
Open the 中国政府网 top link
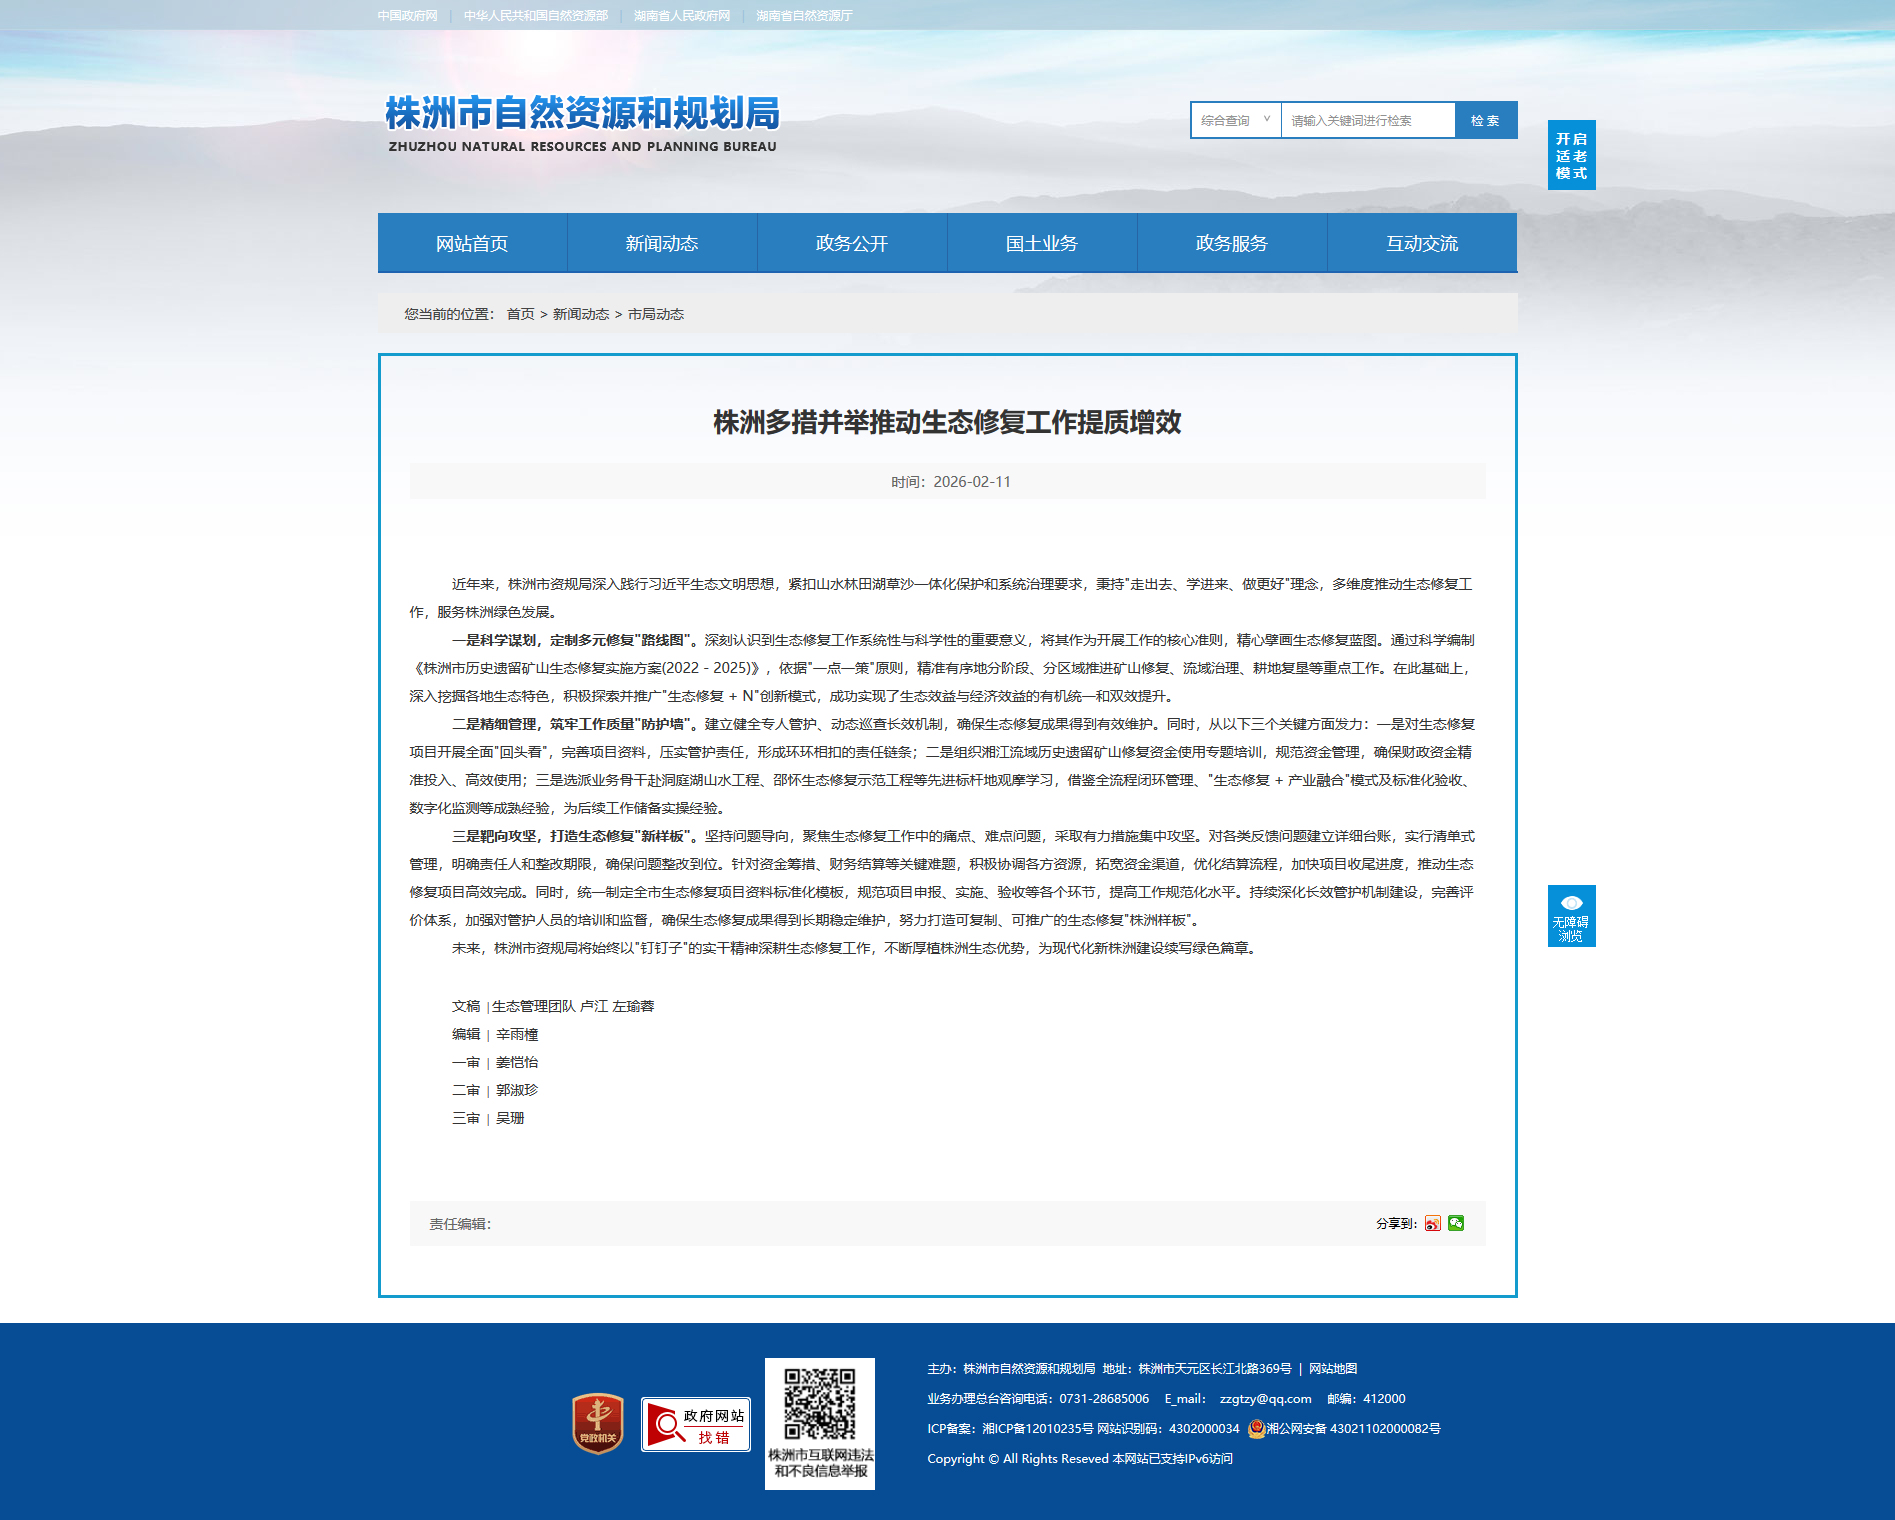407,16
